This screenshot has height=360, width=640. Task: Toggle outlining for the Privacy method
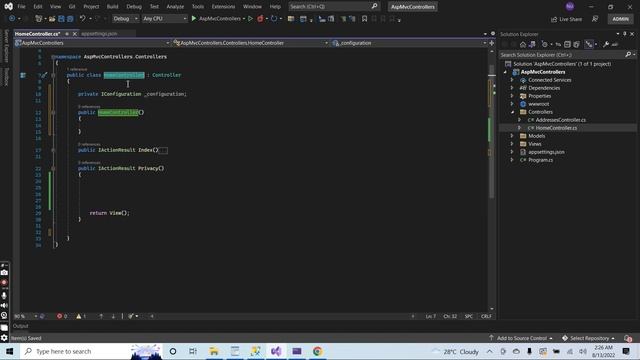point(53,169)
